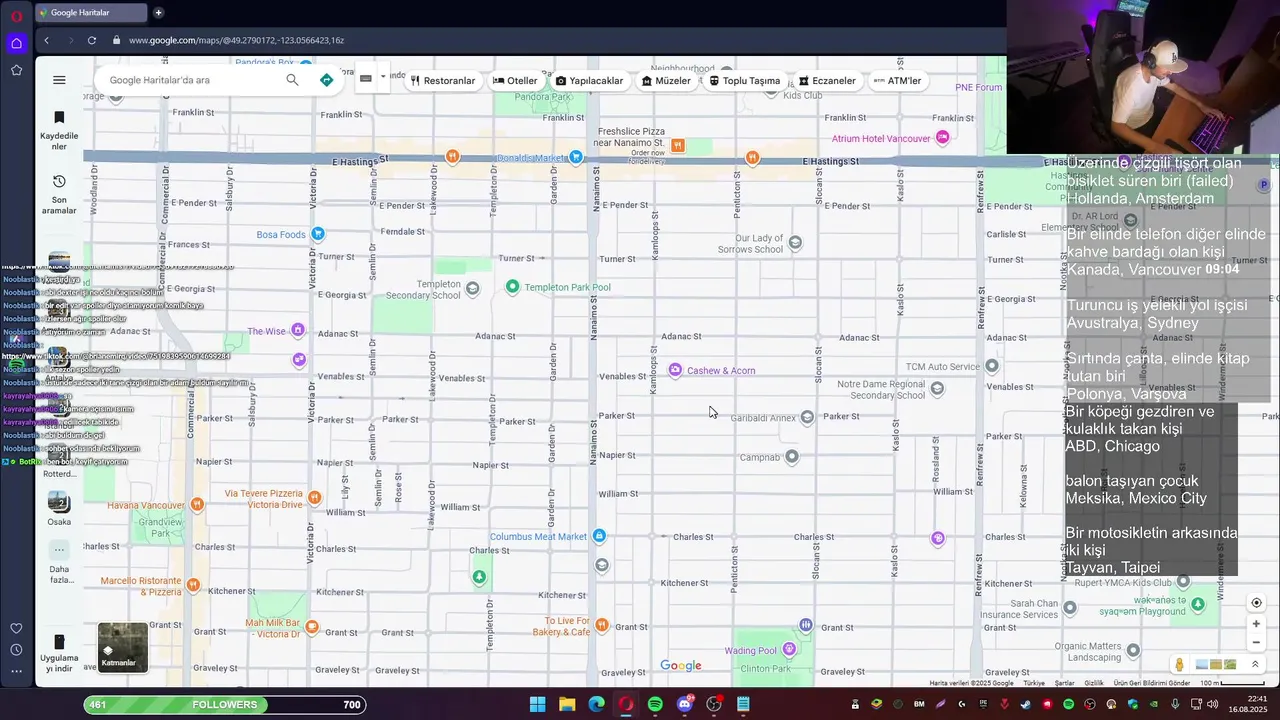Image resolution: width=1280 pixels, height=720 pixels.
Task: Select the Restoranlar category chip
Action: click(x=443, y=81)
